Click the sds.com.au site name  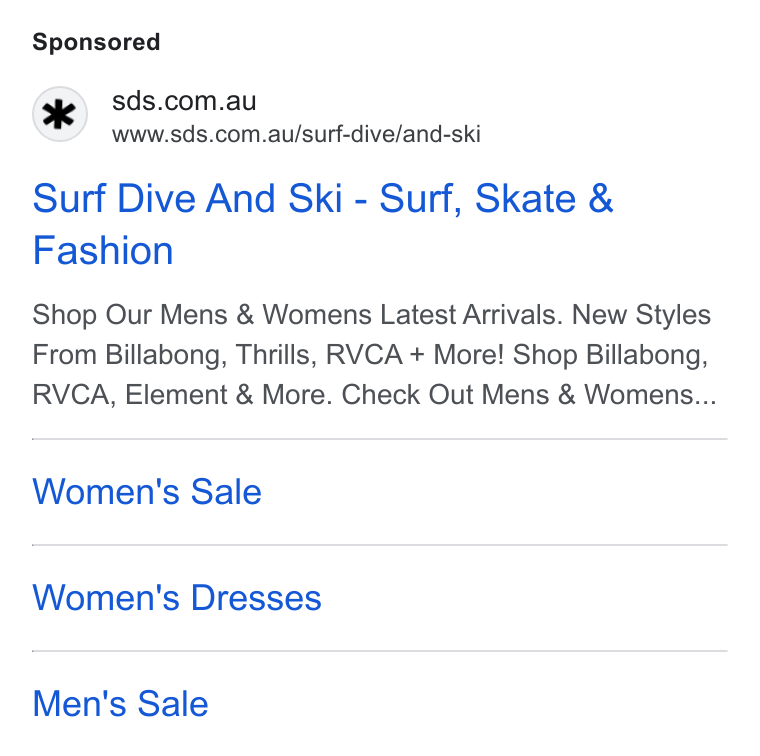pyautogui.click(x=184, y=101)
